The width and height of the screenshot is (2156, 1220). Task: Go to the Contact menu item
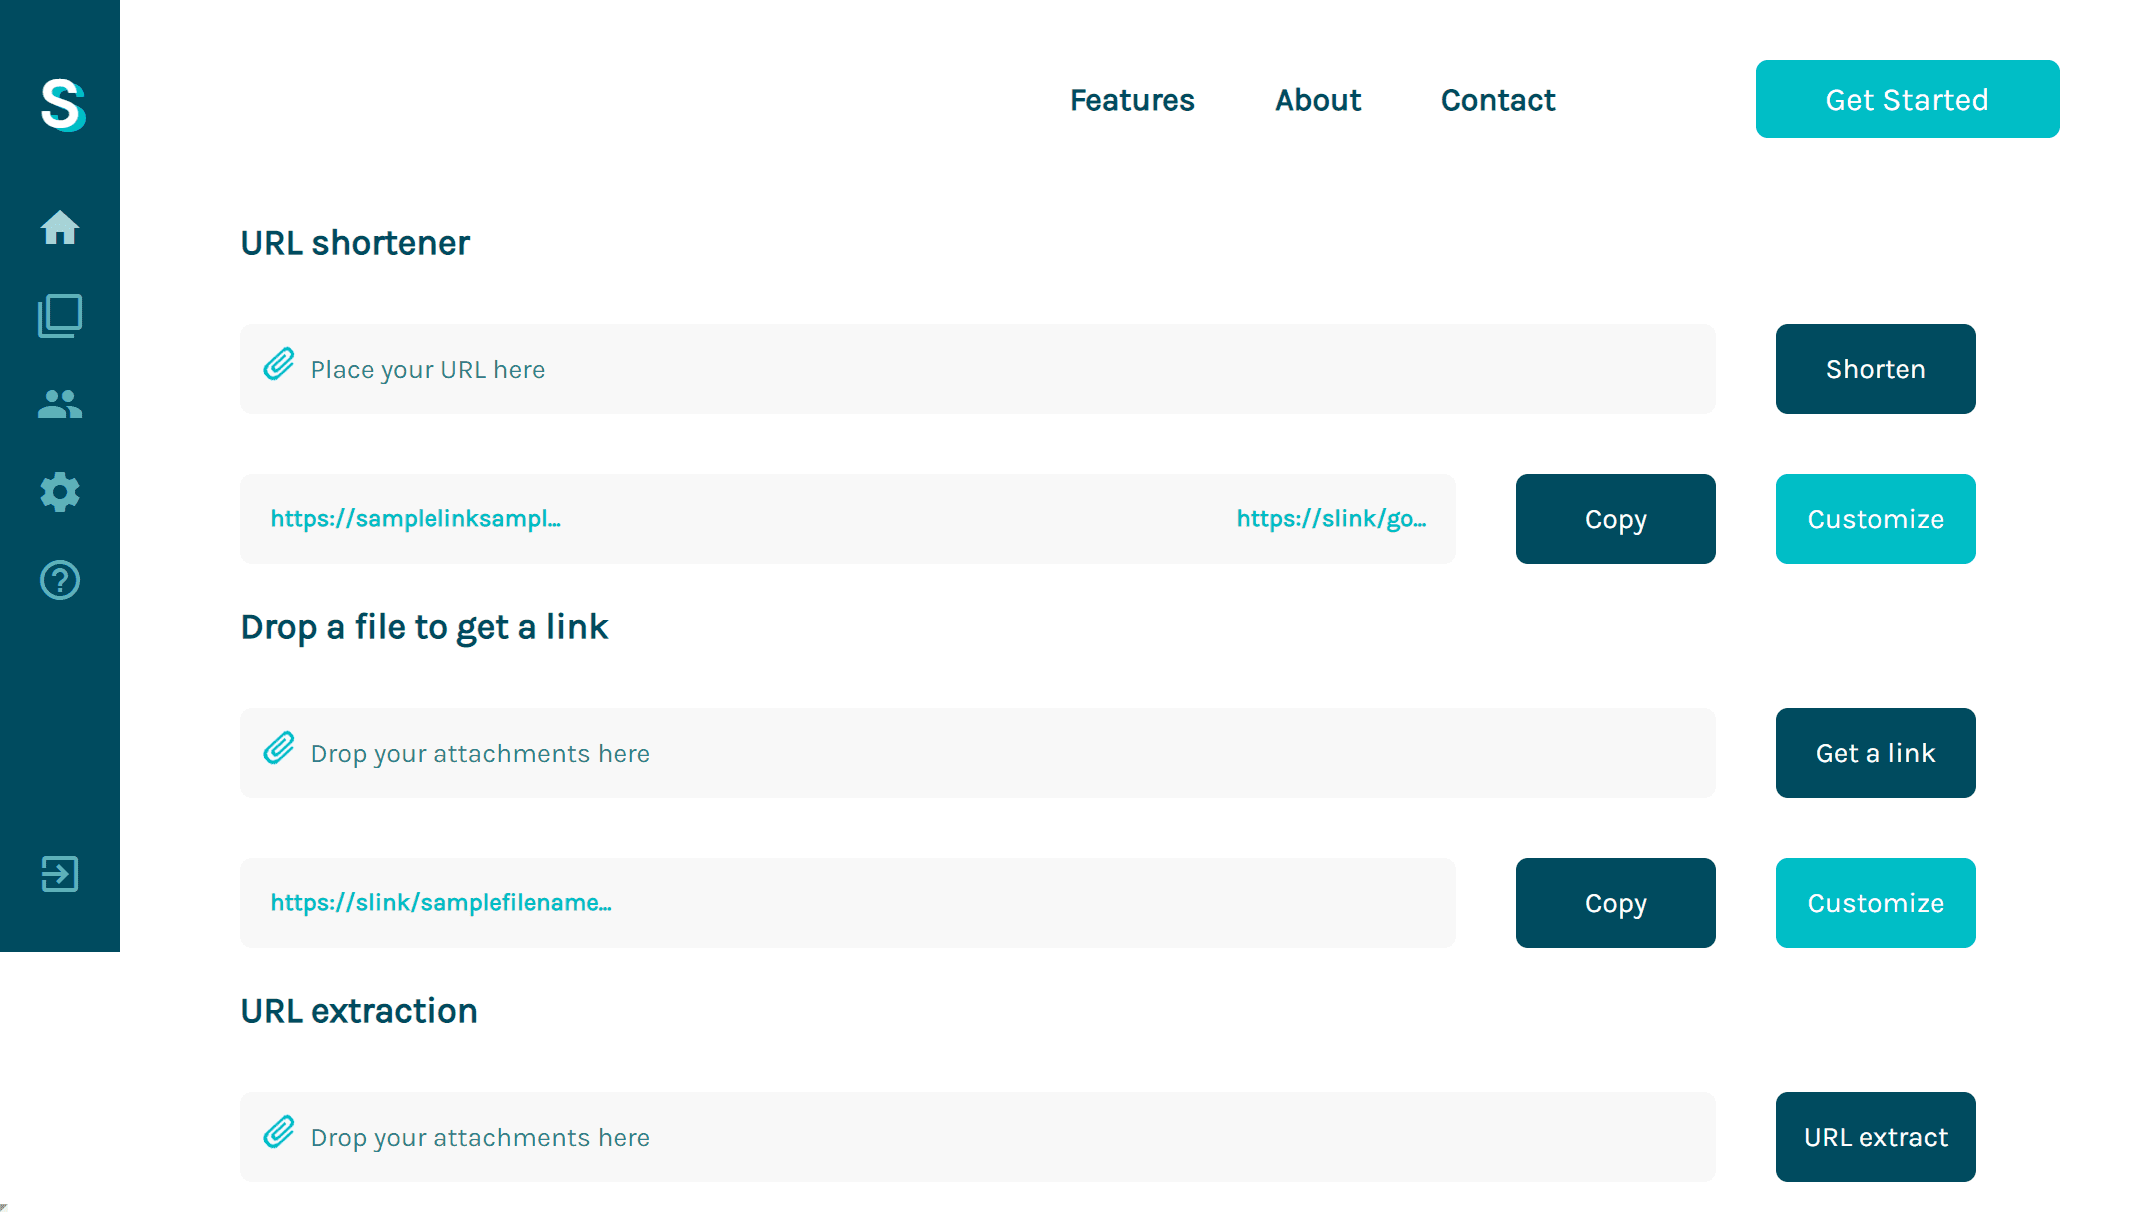(1498, 100)
